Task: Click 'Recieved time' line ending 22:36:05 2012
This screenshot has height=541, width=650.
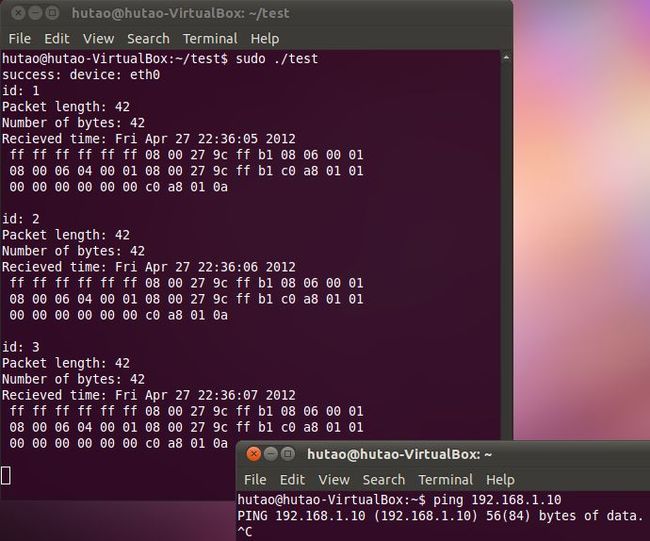Action: (x=149, y=138)
